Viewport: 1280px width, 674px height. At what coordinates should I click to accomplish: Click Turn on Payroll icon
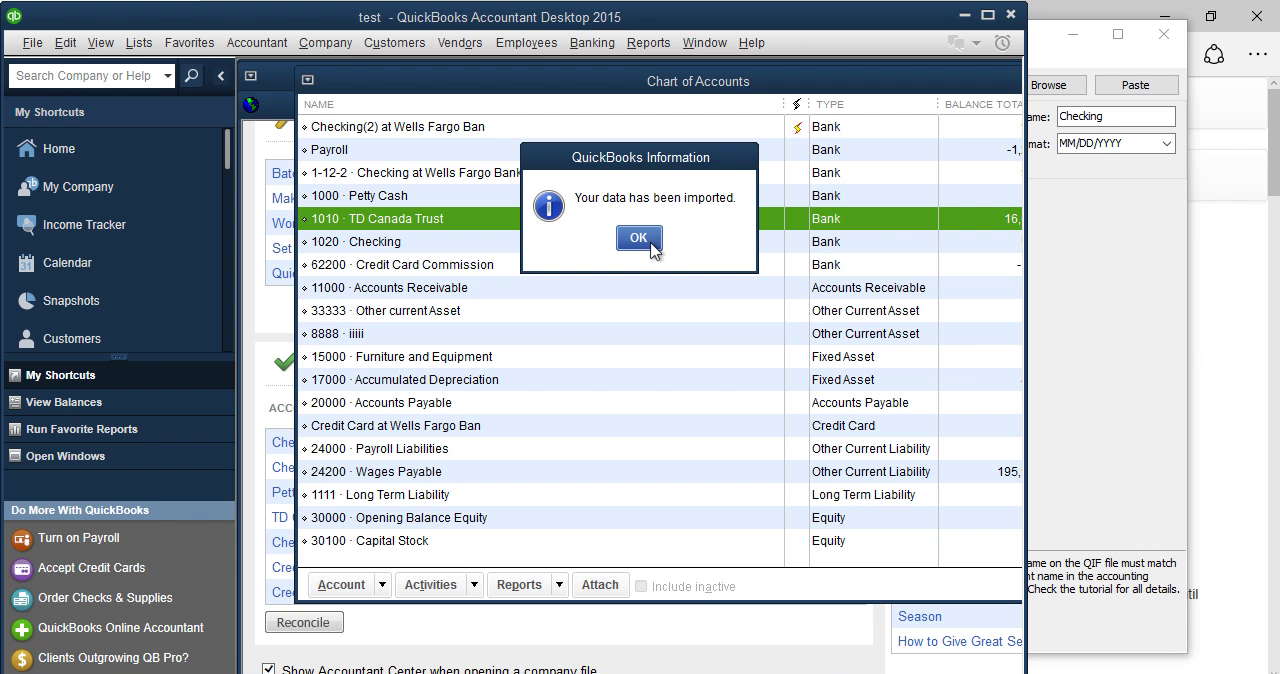(x=21, y=539)
